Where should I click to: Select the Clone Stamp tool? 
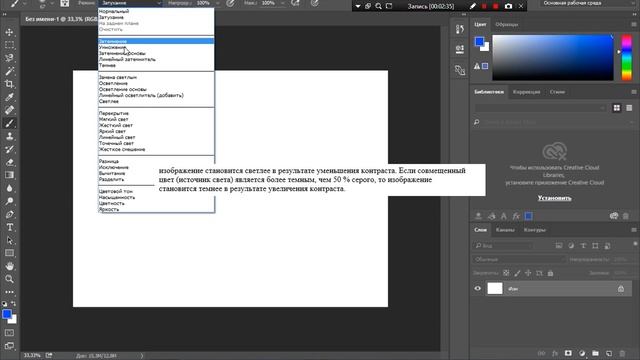click(9, 136)
